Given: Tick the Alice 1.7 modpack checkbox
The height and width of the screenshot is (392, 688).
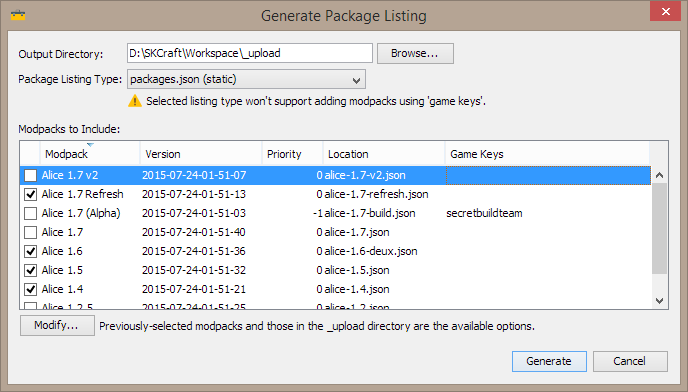Looking at the screenshot, I should [x=30, y=232].
